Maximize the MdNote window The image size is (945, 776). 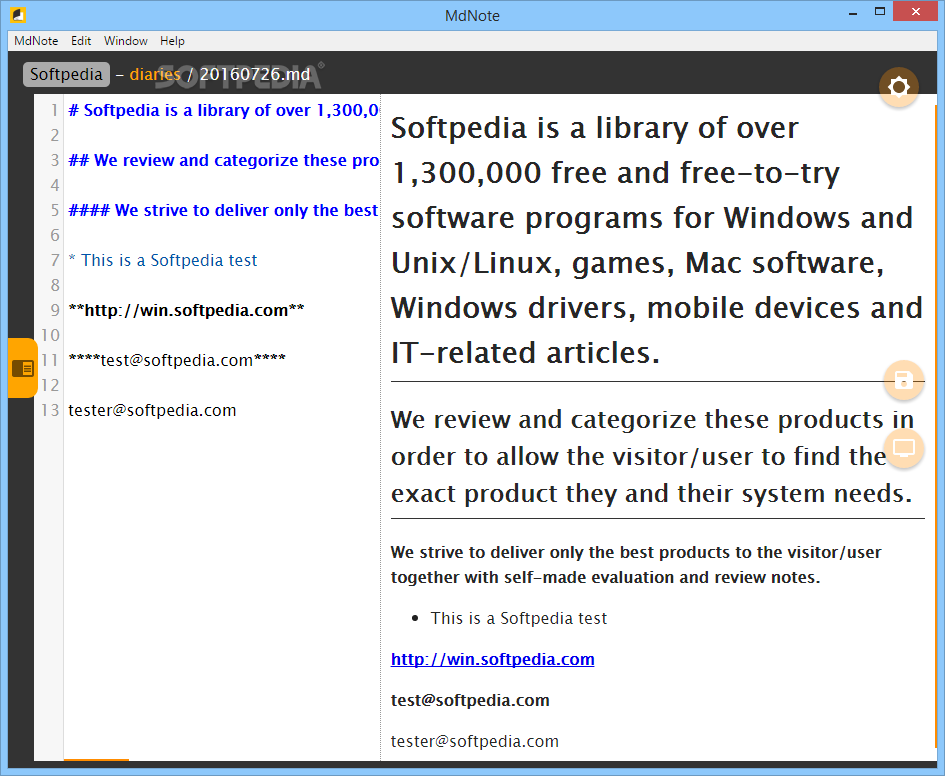880,11
